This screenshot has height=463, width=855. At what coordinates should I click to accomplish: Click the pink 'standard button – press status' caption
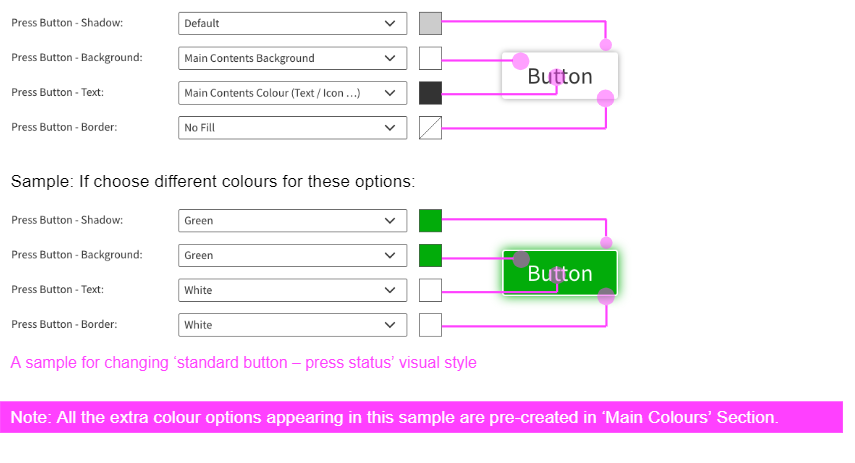243,362
